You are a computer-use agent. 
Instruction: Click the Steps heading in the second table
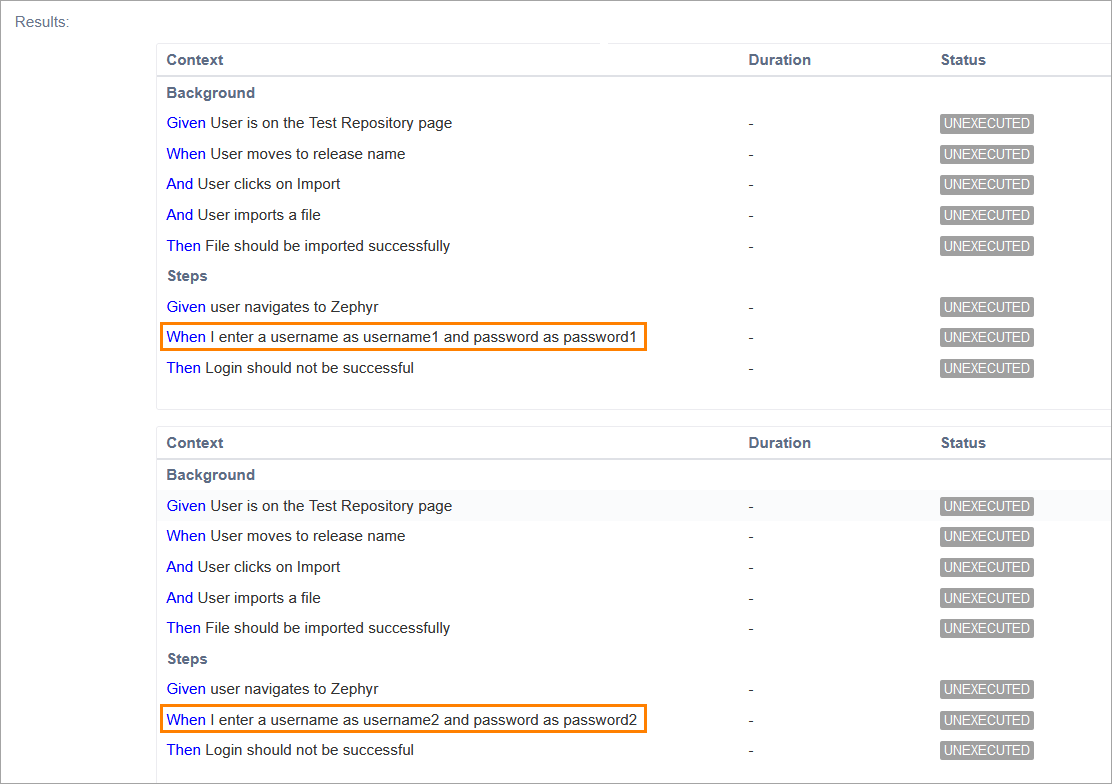pos(187,659)
